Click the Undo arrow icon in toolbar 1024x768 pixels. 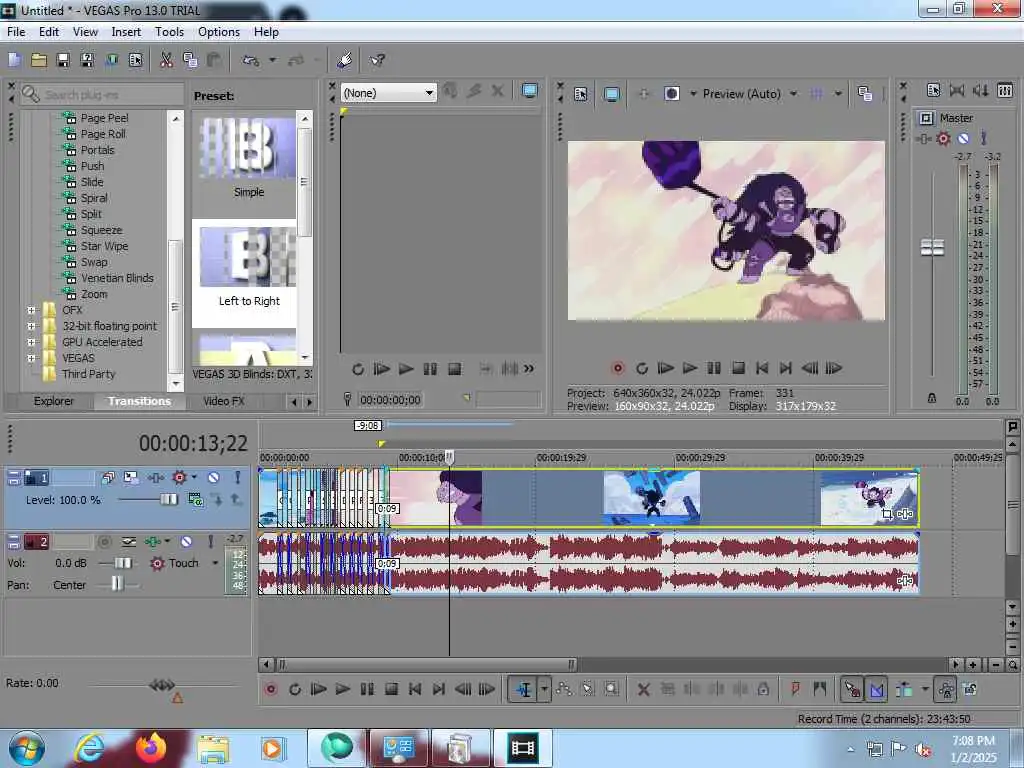pos(250,60)
